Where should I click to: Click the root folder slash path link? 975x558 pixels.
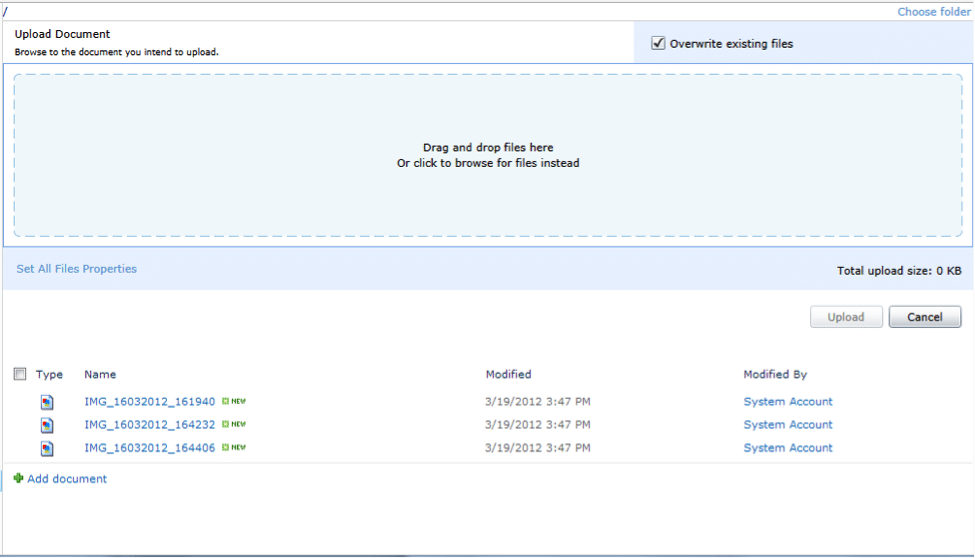click(5, 11)
